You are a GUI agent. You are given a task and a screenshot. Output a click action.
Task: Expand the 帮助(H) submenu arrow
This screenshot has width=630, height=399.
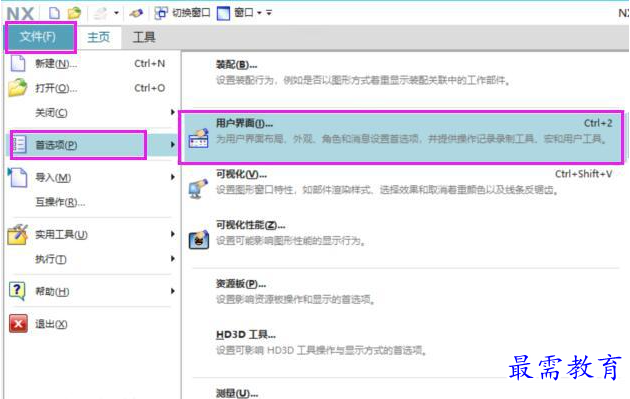(172, 291)
